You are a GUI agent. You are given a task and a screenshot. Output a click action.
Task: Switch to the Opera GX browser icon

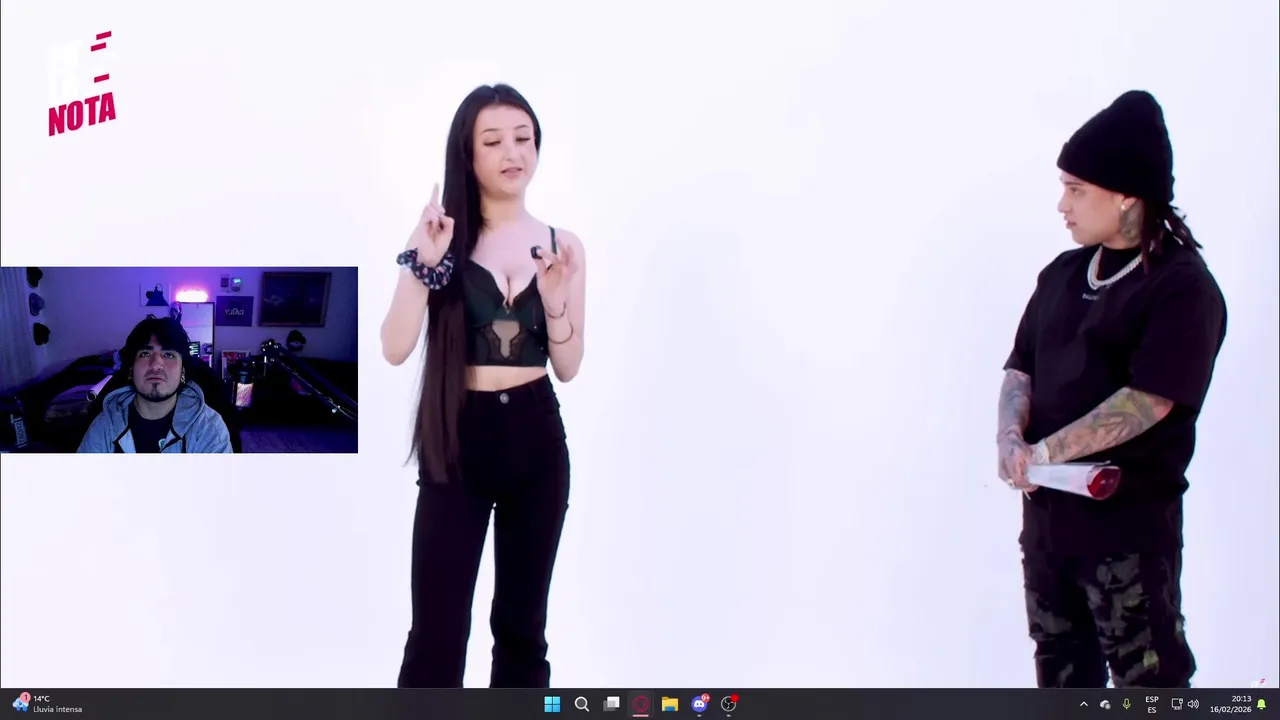(x=640, y=704)
